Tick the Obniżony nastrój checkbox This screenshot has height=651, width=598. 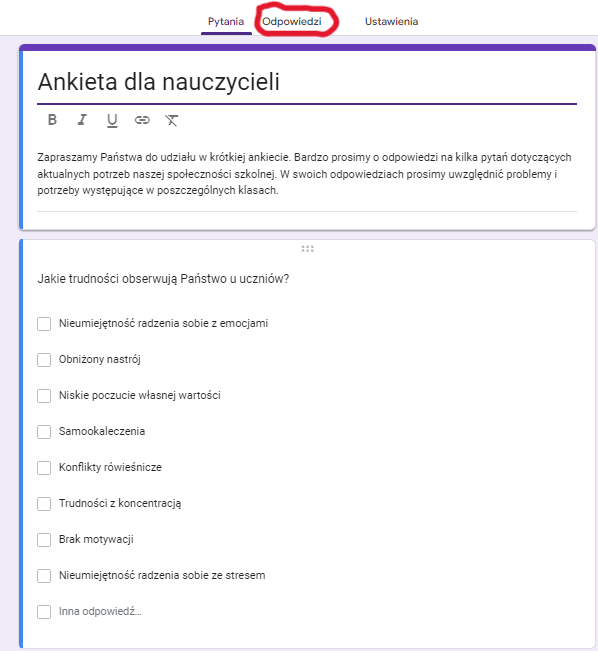[44, 360]
